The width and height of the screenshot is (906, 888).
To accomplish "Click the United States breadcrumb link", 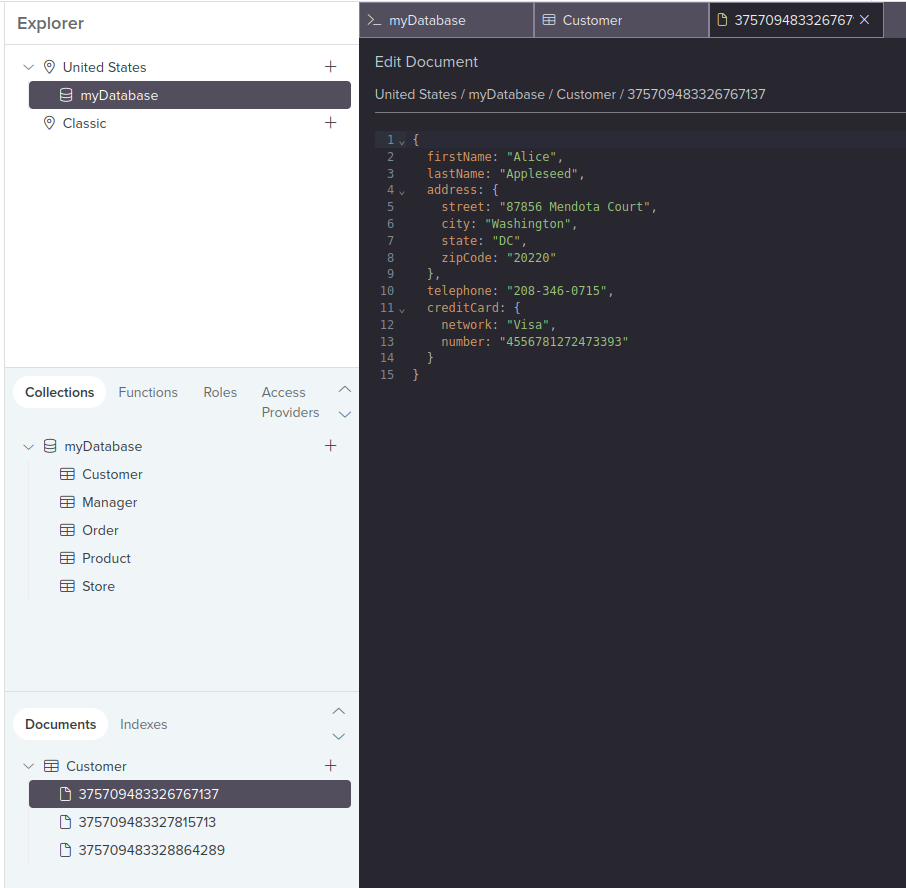I will [x=415, y=94].
